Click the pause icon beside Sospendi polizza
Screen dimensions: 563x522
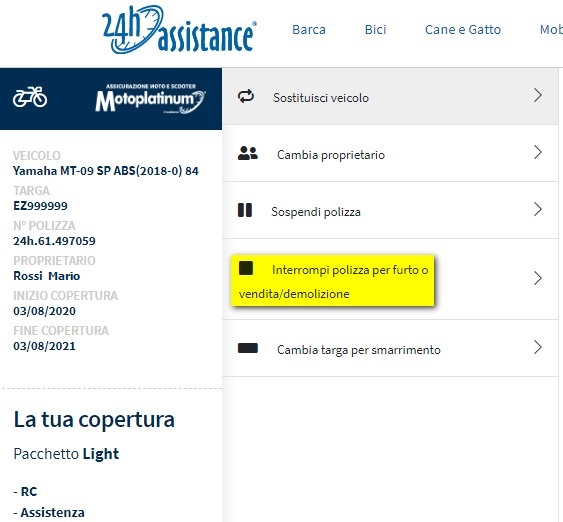245,210
